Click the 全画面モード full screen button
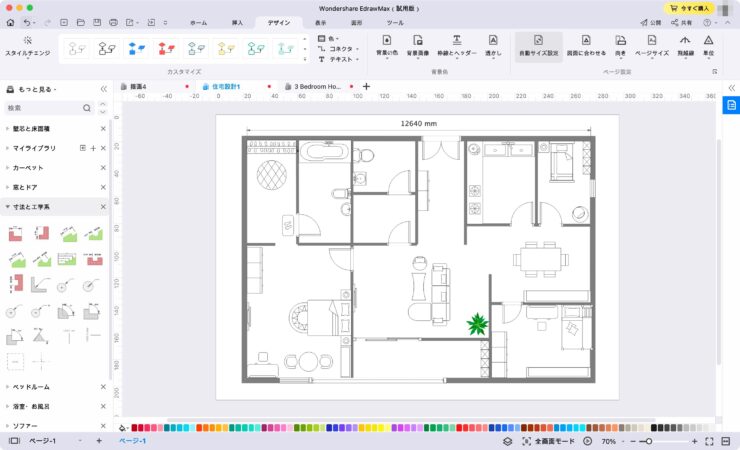This screenshot has height=450, width=740. click(x=548, y=442)
